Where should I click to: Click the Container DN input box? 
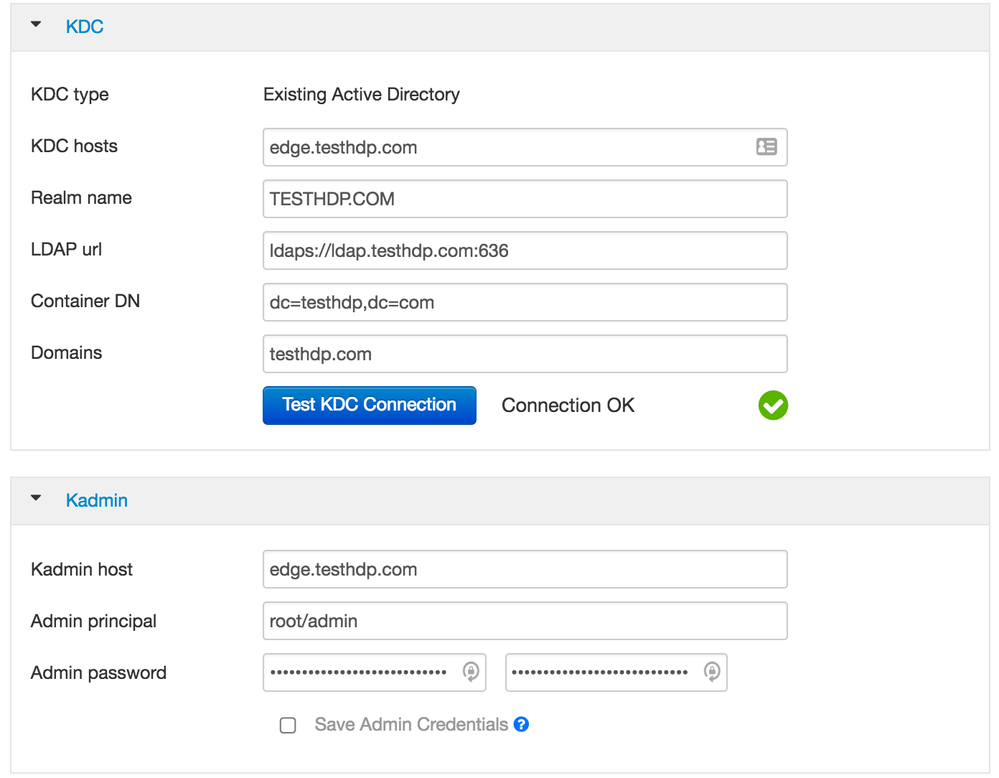coord(525,302)
